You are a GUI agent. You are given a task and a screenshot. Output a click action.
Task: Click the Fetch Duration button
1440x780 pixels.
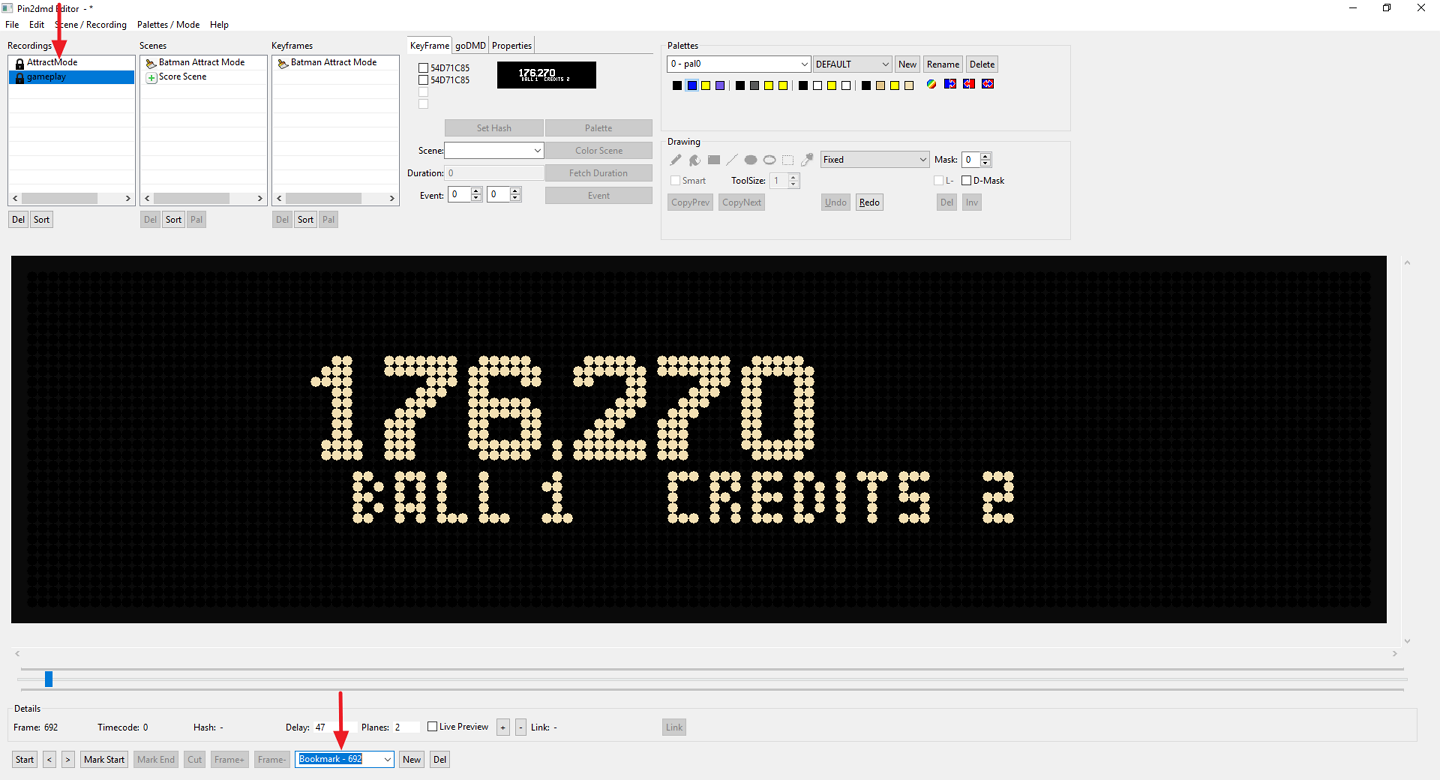coord(599,173)
